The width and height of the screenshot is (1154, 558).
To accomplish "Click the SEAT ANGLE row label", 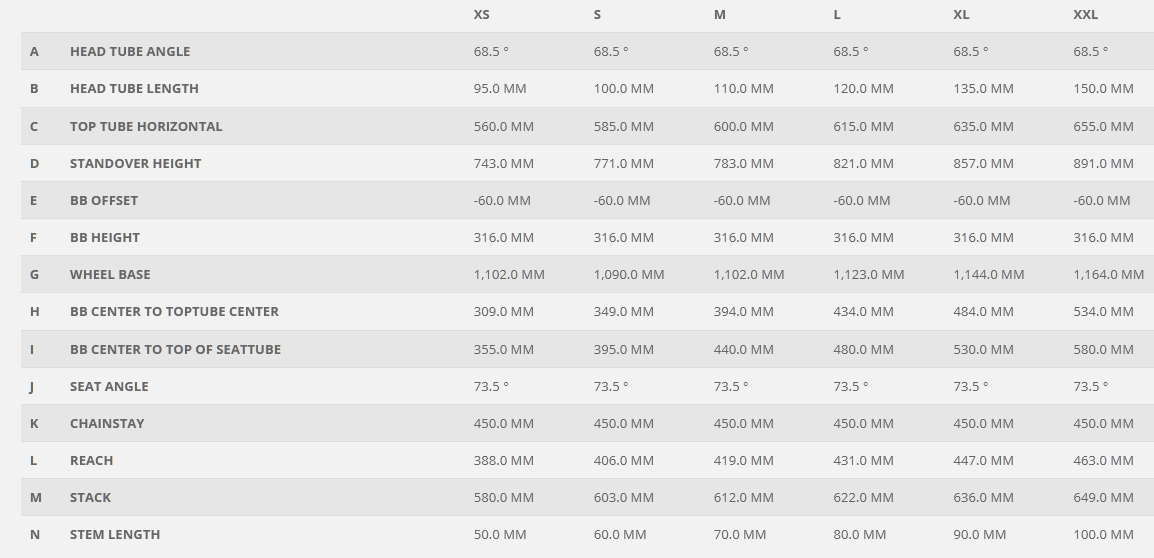I will [x=109, y=386].
